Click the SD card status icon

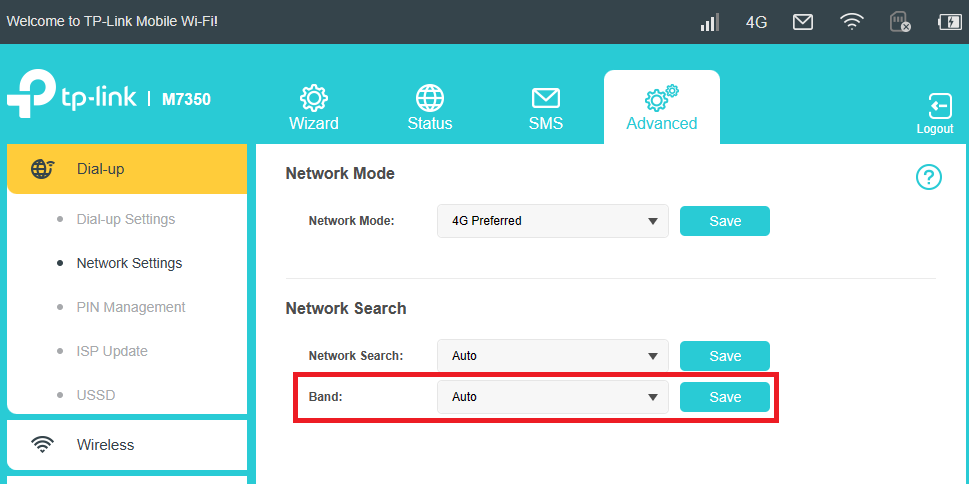point(900,22)
